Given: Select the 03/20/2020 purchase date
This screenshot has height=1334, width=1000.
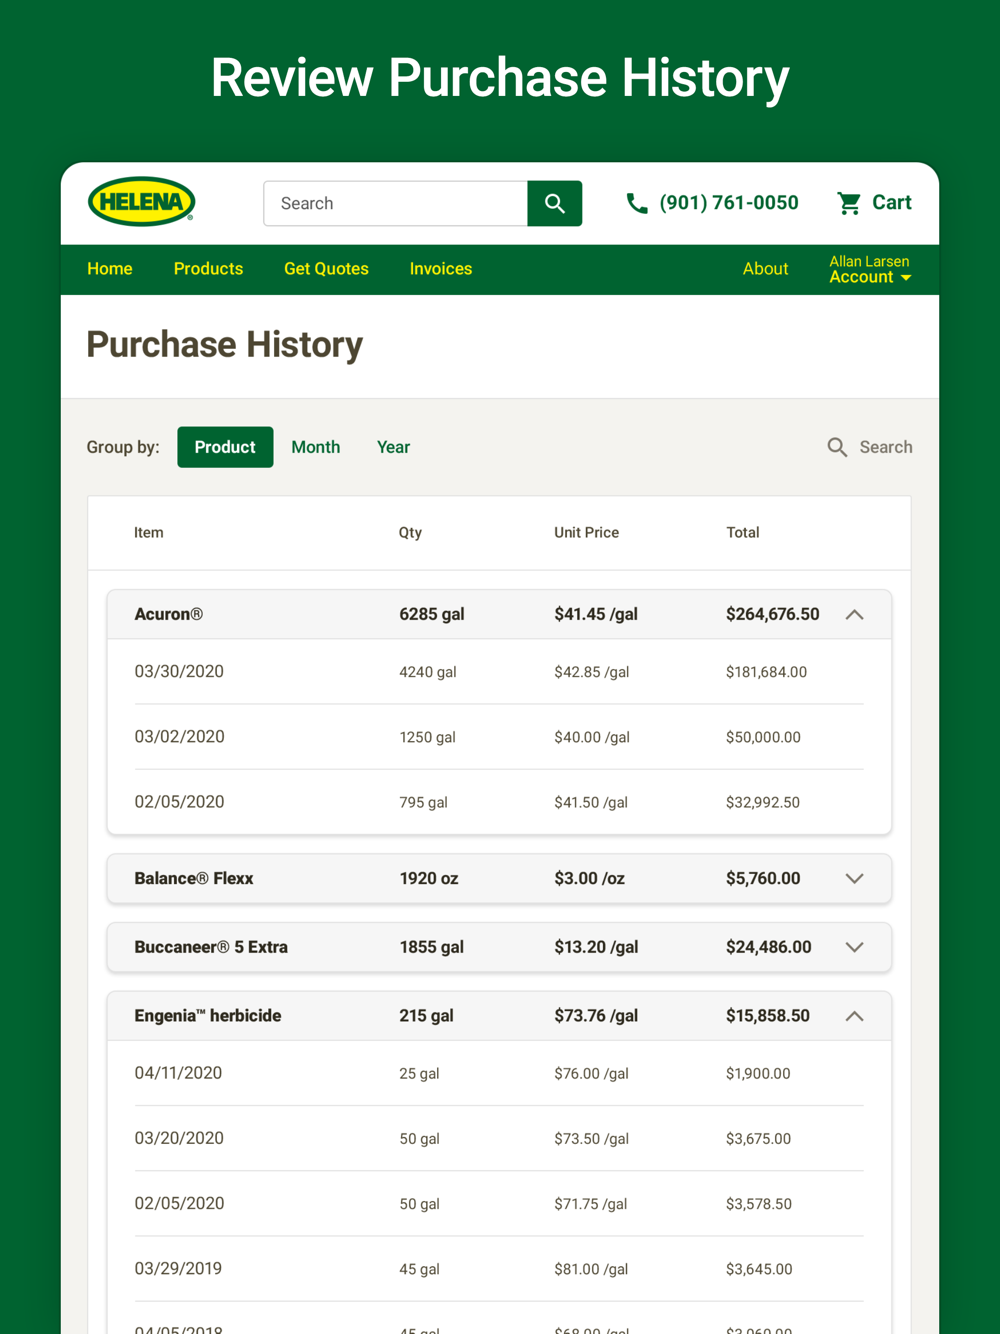Looking at the screenshot, I should 179,1138.
